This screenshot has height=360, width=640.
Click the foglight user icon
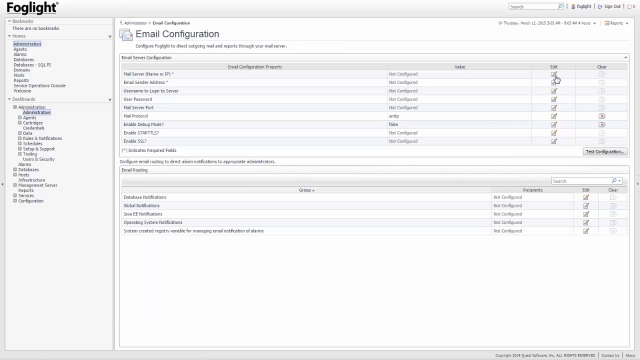click(573, 7)
